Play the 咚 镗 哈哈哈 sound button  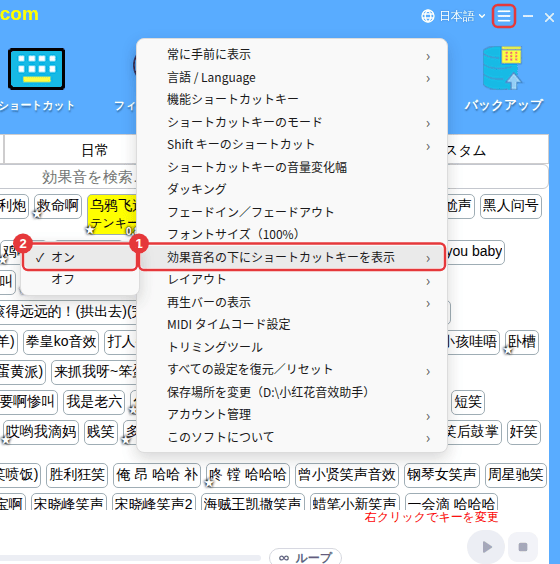pyautogui.click(x=248, y=475)
